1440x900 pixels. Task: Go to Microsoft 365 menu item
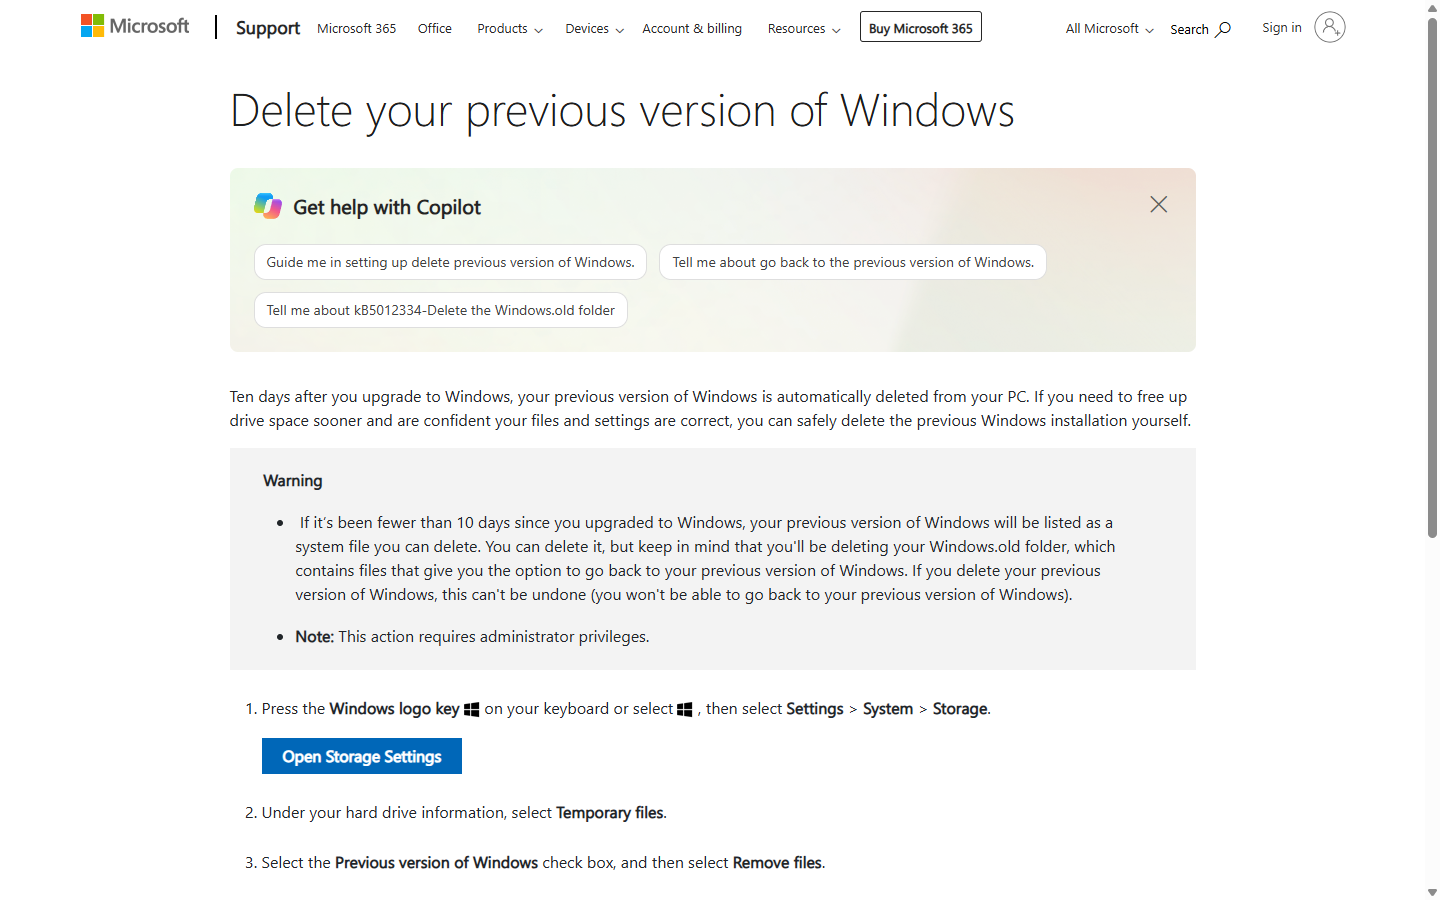pyautogui.click(x=356, y=28)
